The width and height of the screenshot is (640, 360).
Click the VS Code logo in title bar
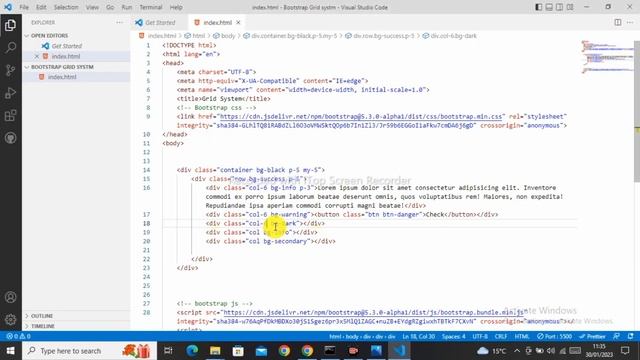click(x=8, y=7)
